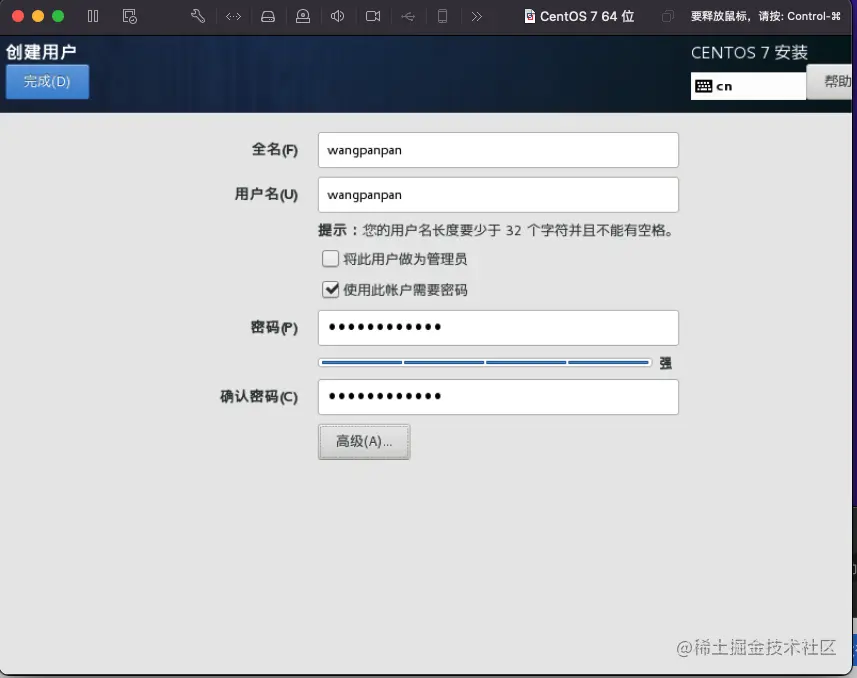Minimize the VM window yellow button
Image resolution: width=857 pixels, height=678 pixels.
pos(38,16)
